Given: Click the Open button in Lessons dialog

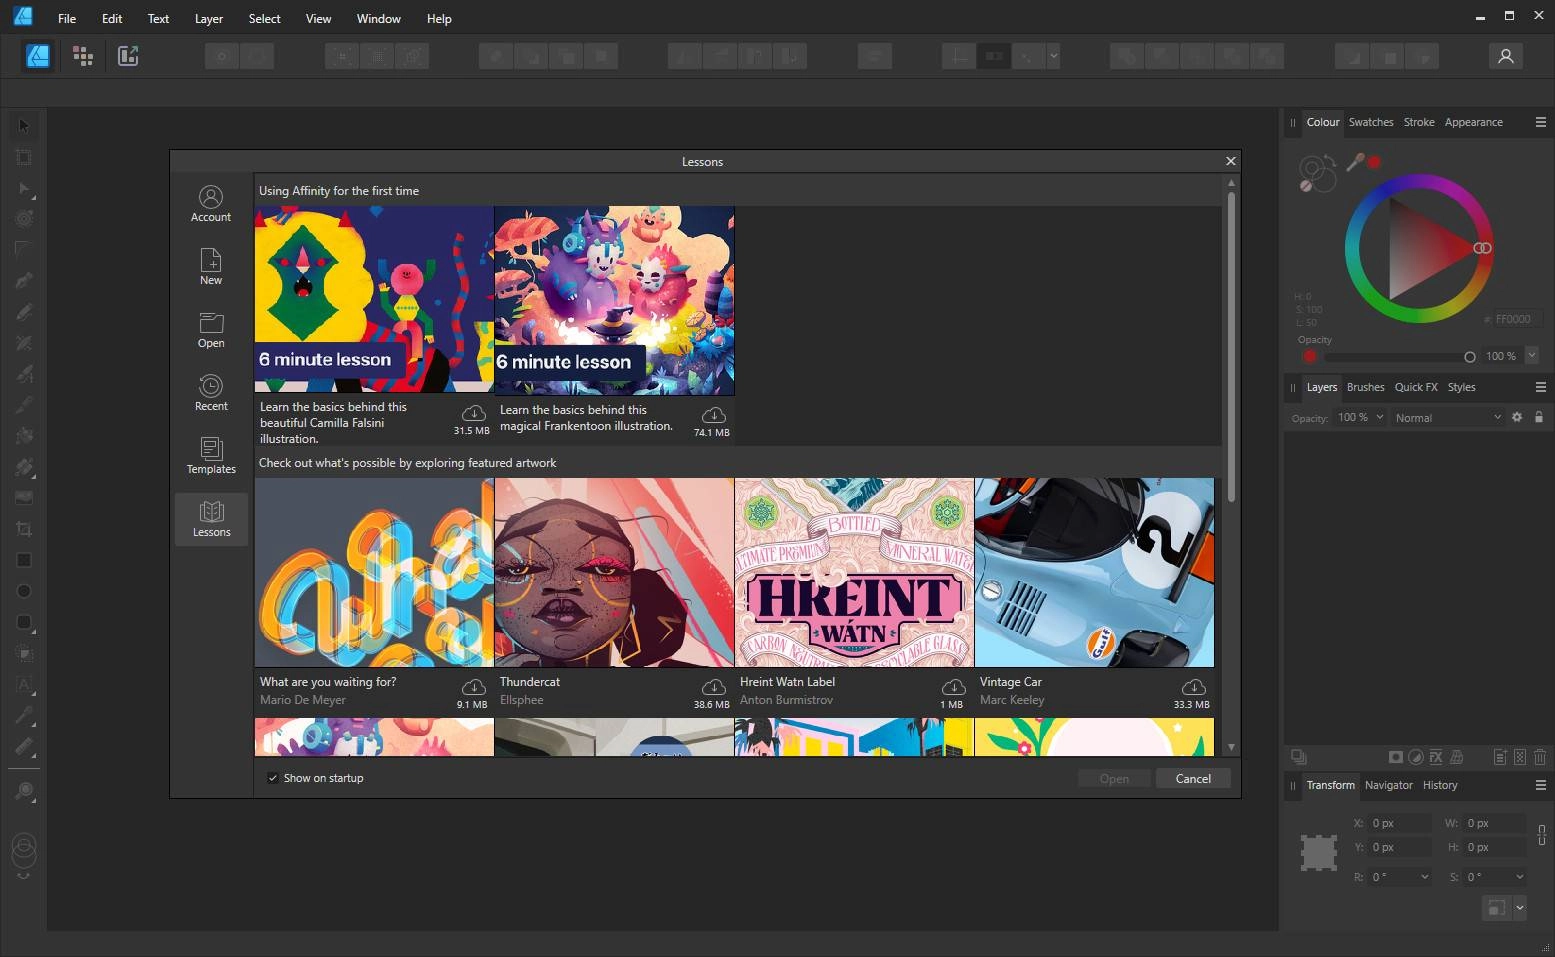Looking at the screenshot, I should (1114, 779).
